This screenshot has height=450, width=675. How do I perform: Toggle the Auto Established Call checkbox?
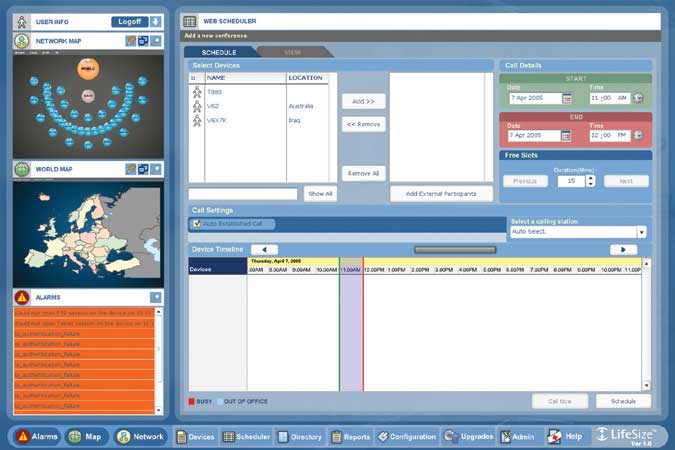[x=197, y=224]
